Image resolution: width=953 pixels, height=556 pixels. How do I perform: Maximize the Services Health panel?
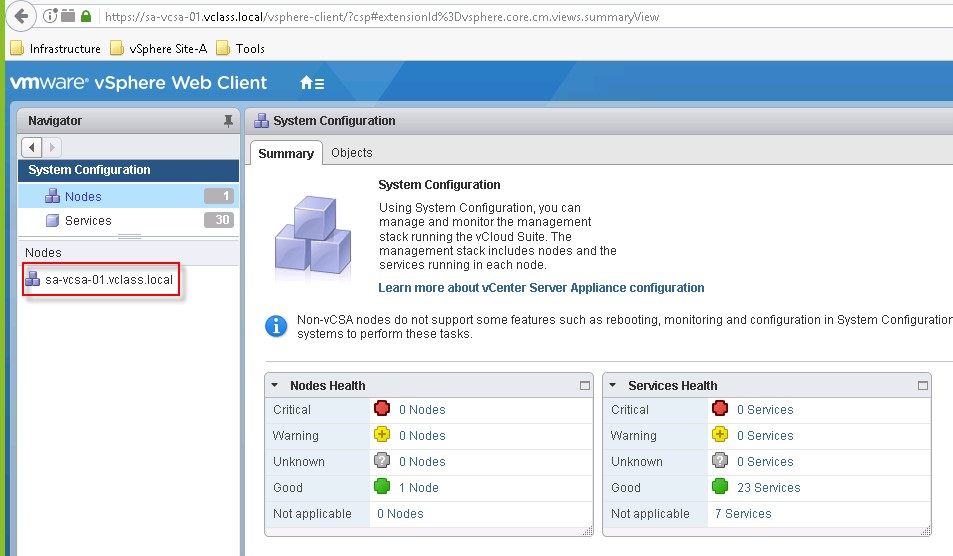point(923,385)
